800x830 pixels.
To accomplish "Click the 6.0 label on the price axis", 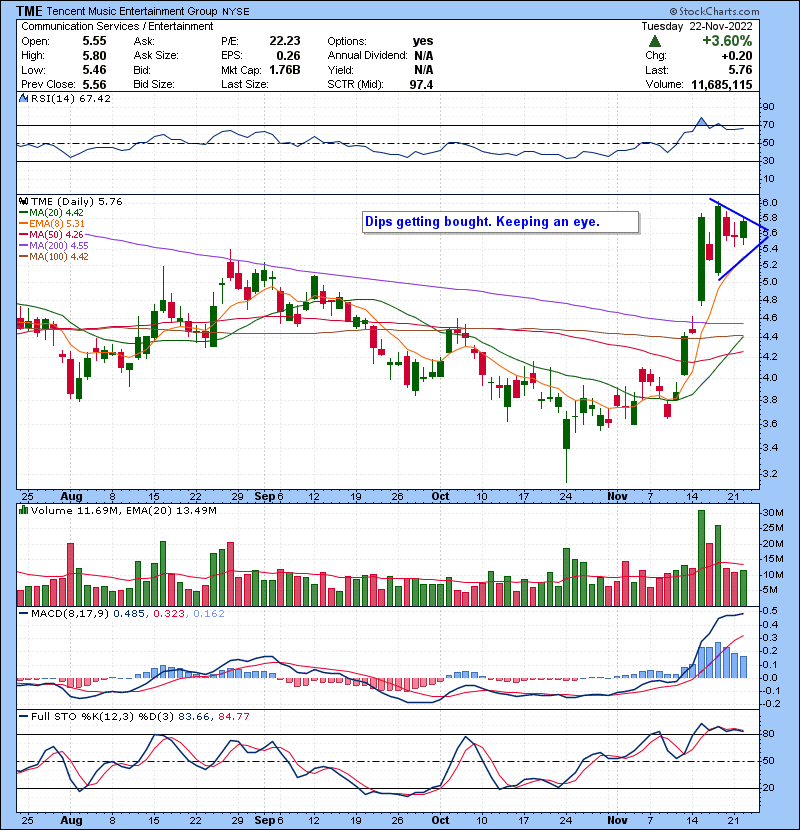I will [x=770, y=203].
